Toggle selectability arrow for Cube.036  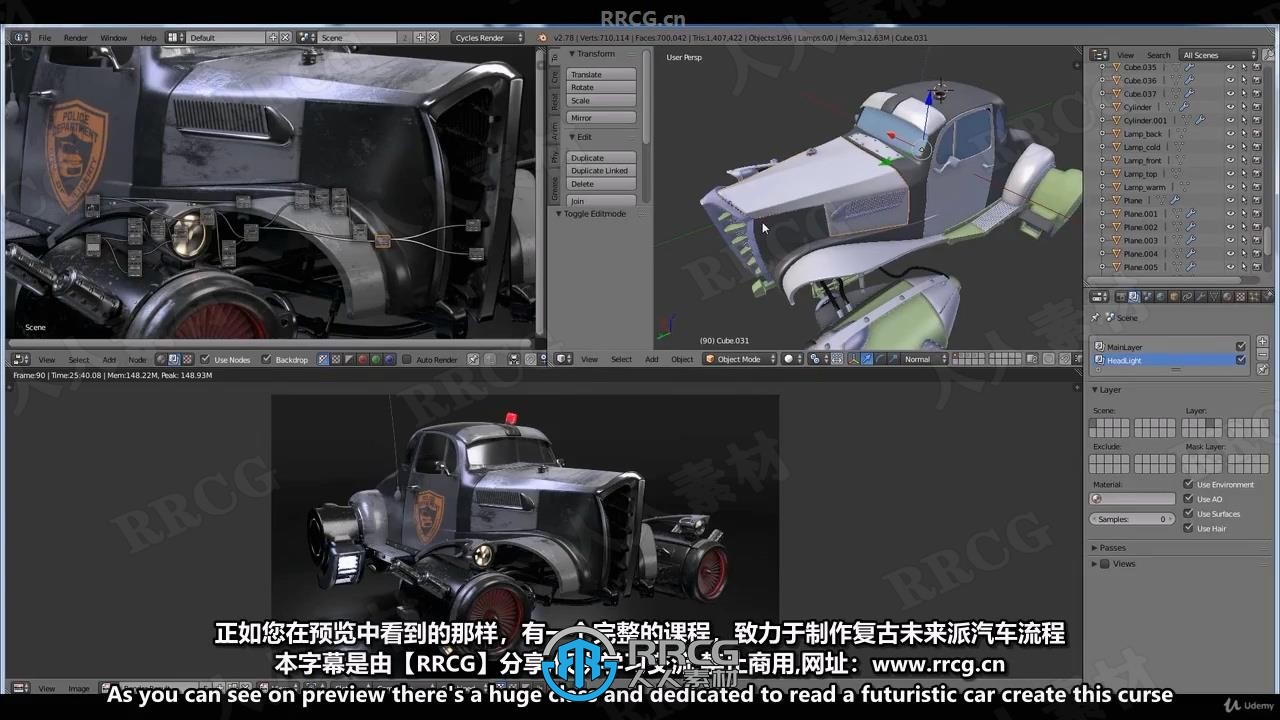(x=1244, y=80)
